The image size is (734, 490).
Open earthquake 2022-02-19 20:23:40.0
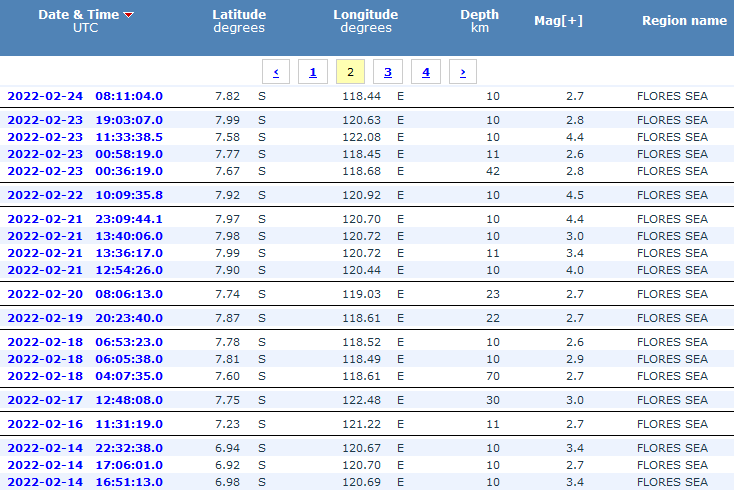tap(85, 318)
